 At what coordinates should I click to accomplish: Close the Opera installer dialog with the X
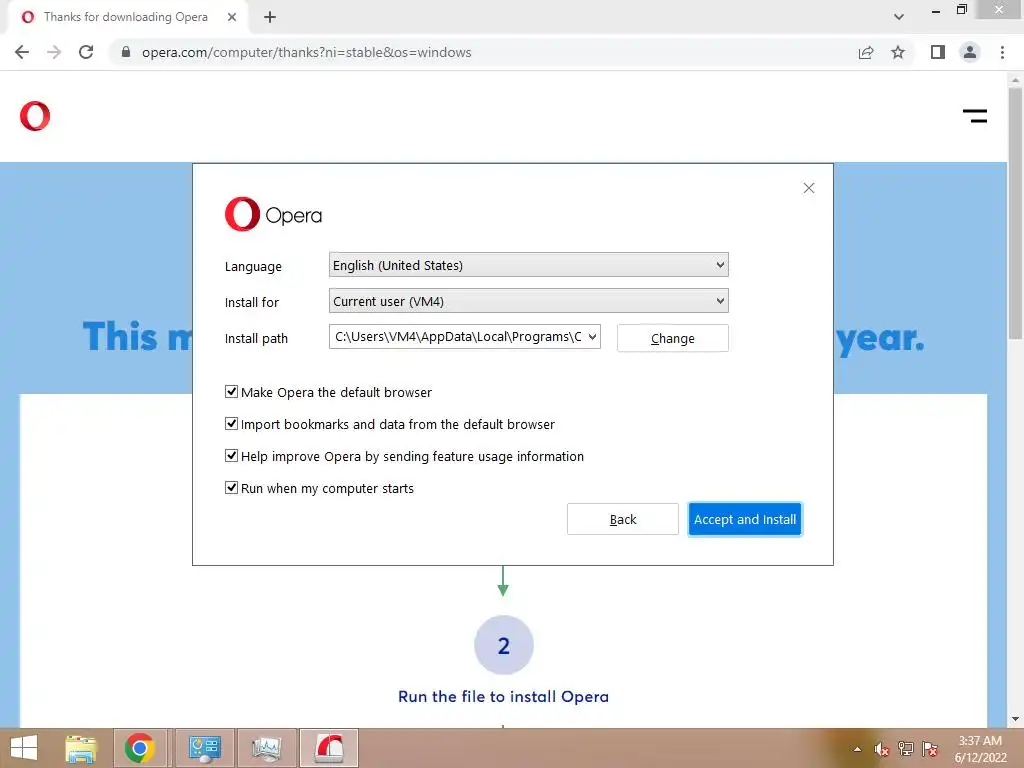808,188
